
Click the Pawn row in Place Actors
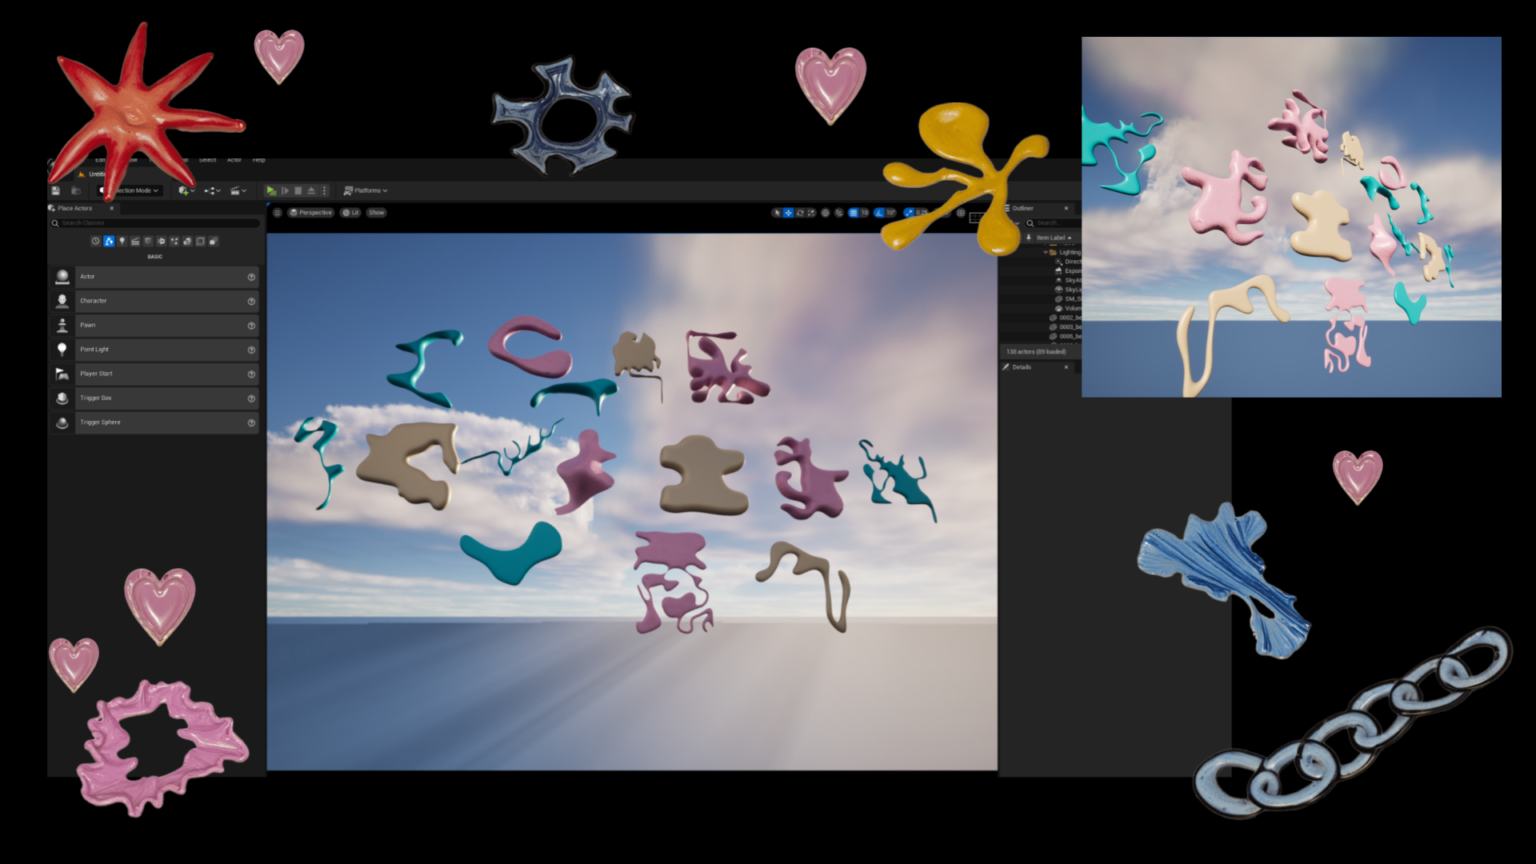(x=155, y=325)
